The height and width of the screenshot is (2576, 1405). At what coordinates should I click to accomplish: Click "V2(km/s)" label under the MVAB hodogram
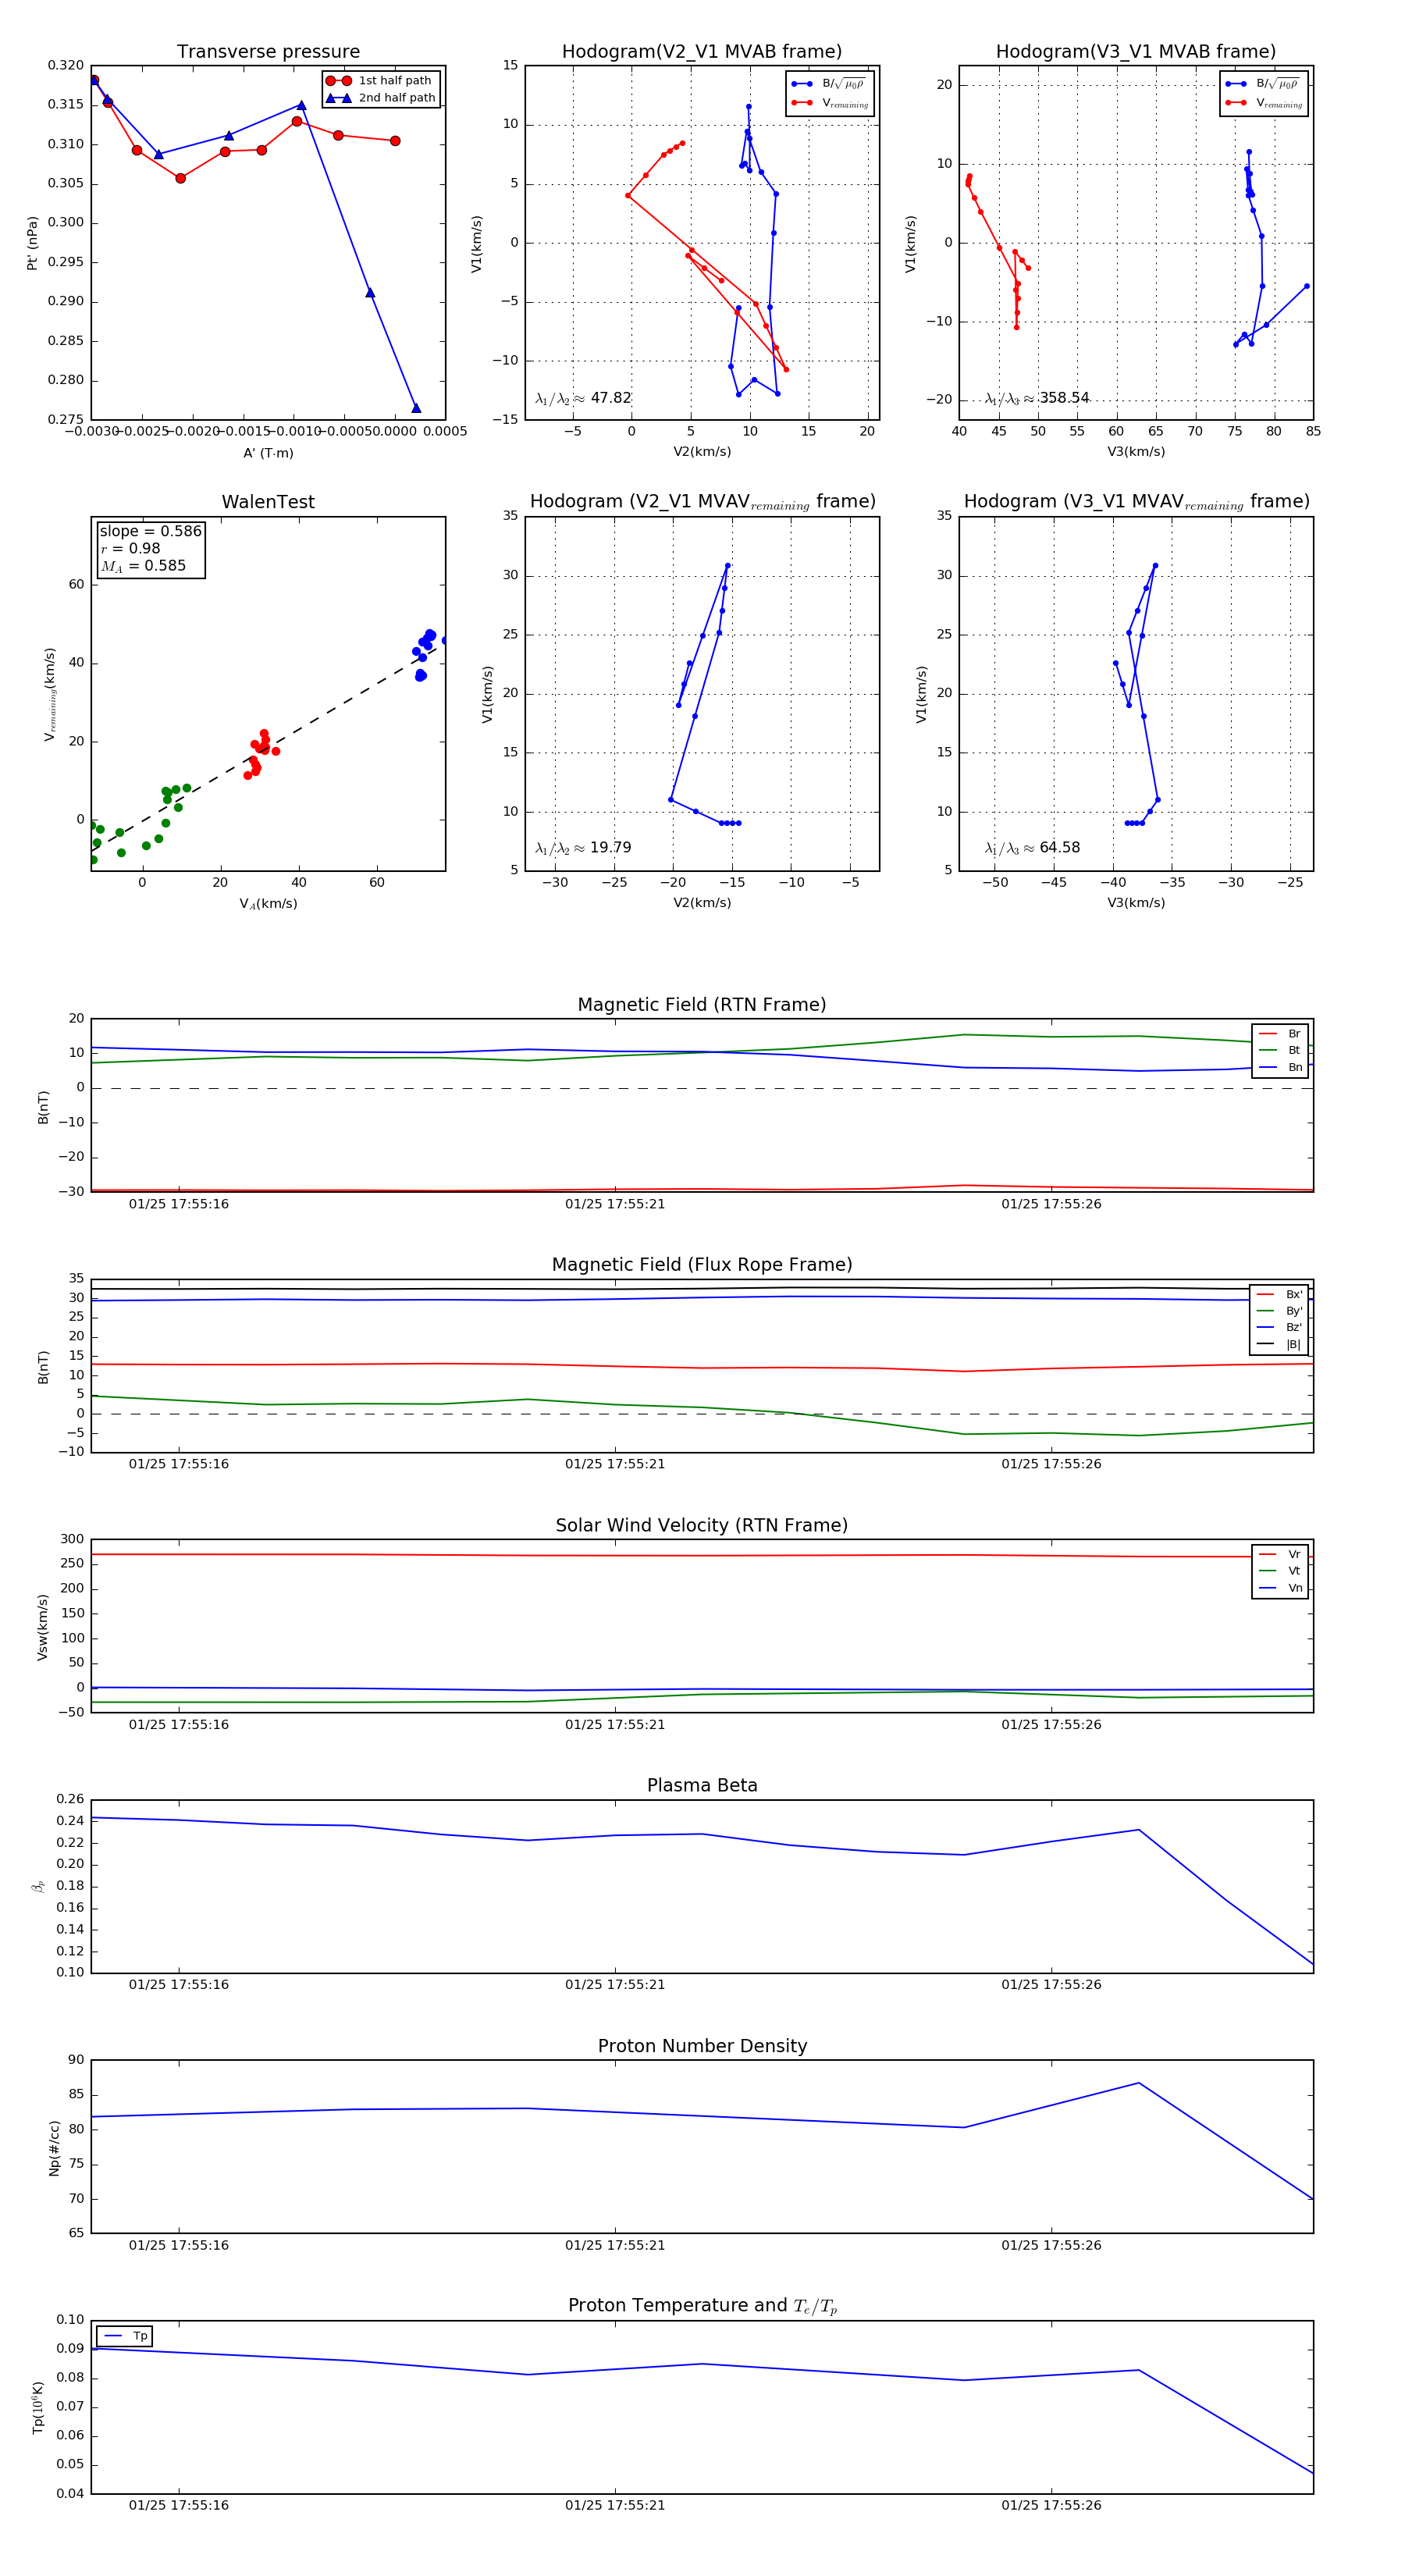tap(702, 452)
